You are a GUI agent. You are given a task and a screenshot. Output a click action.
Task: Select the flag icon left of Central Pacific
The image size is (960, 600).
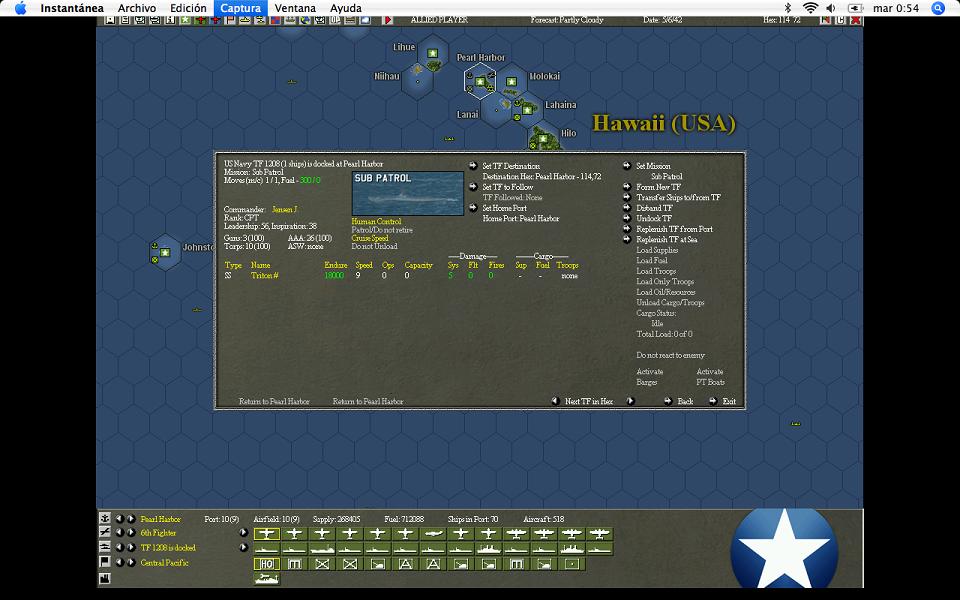point(105,562)
